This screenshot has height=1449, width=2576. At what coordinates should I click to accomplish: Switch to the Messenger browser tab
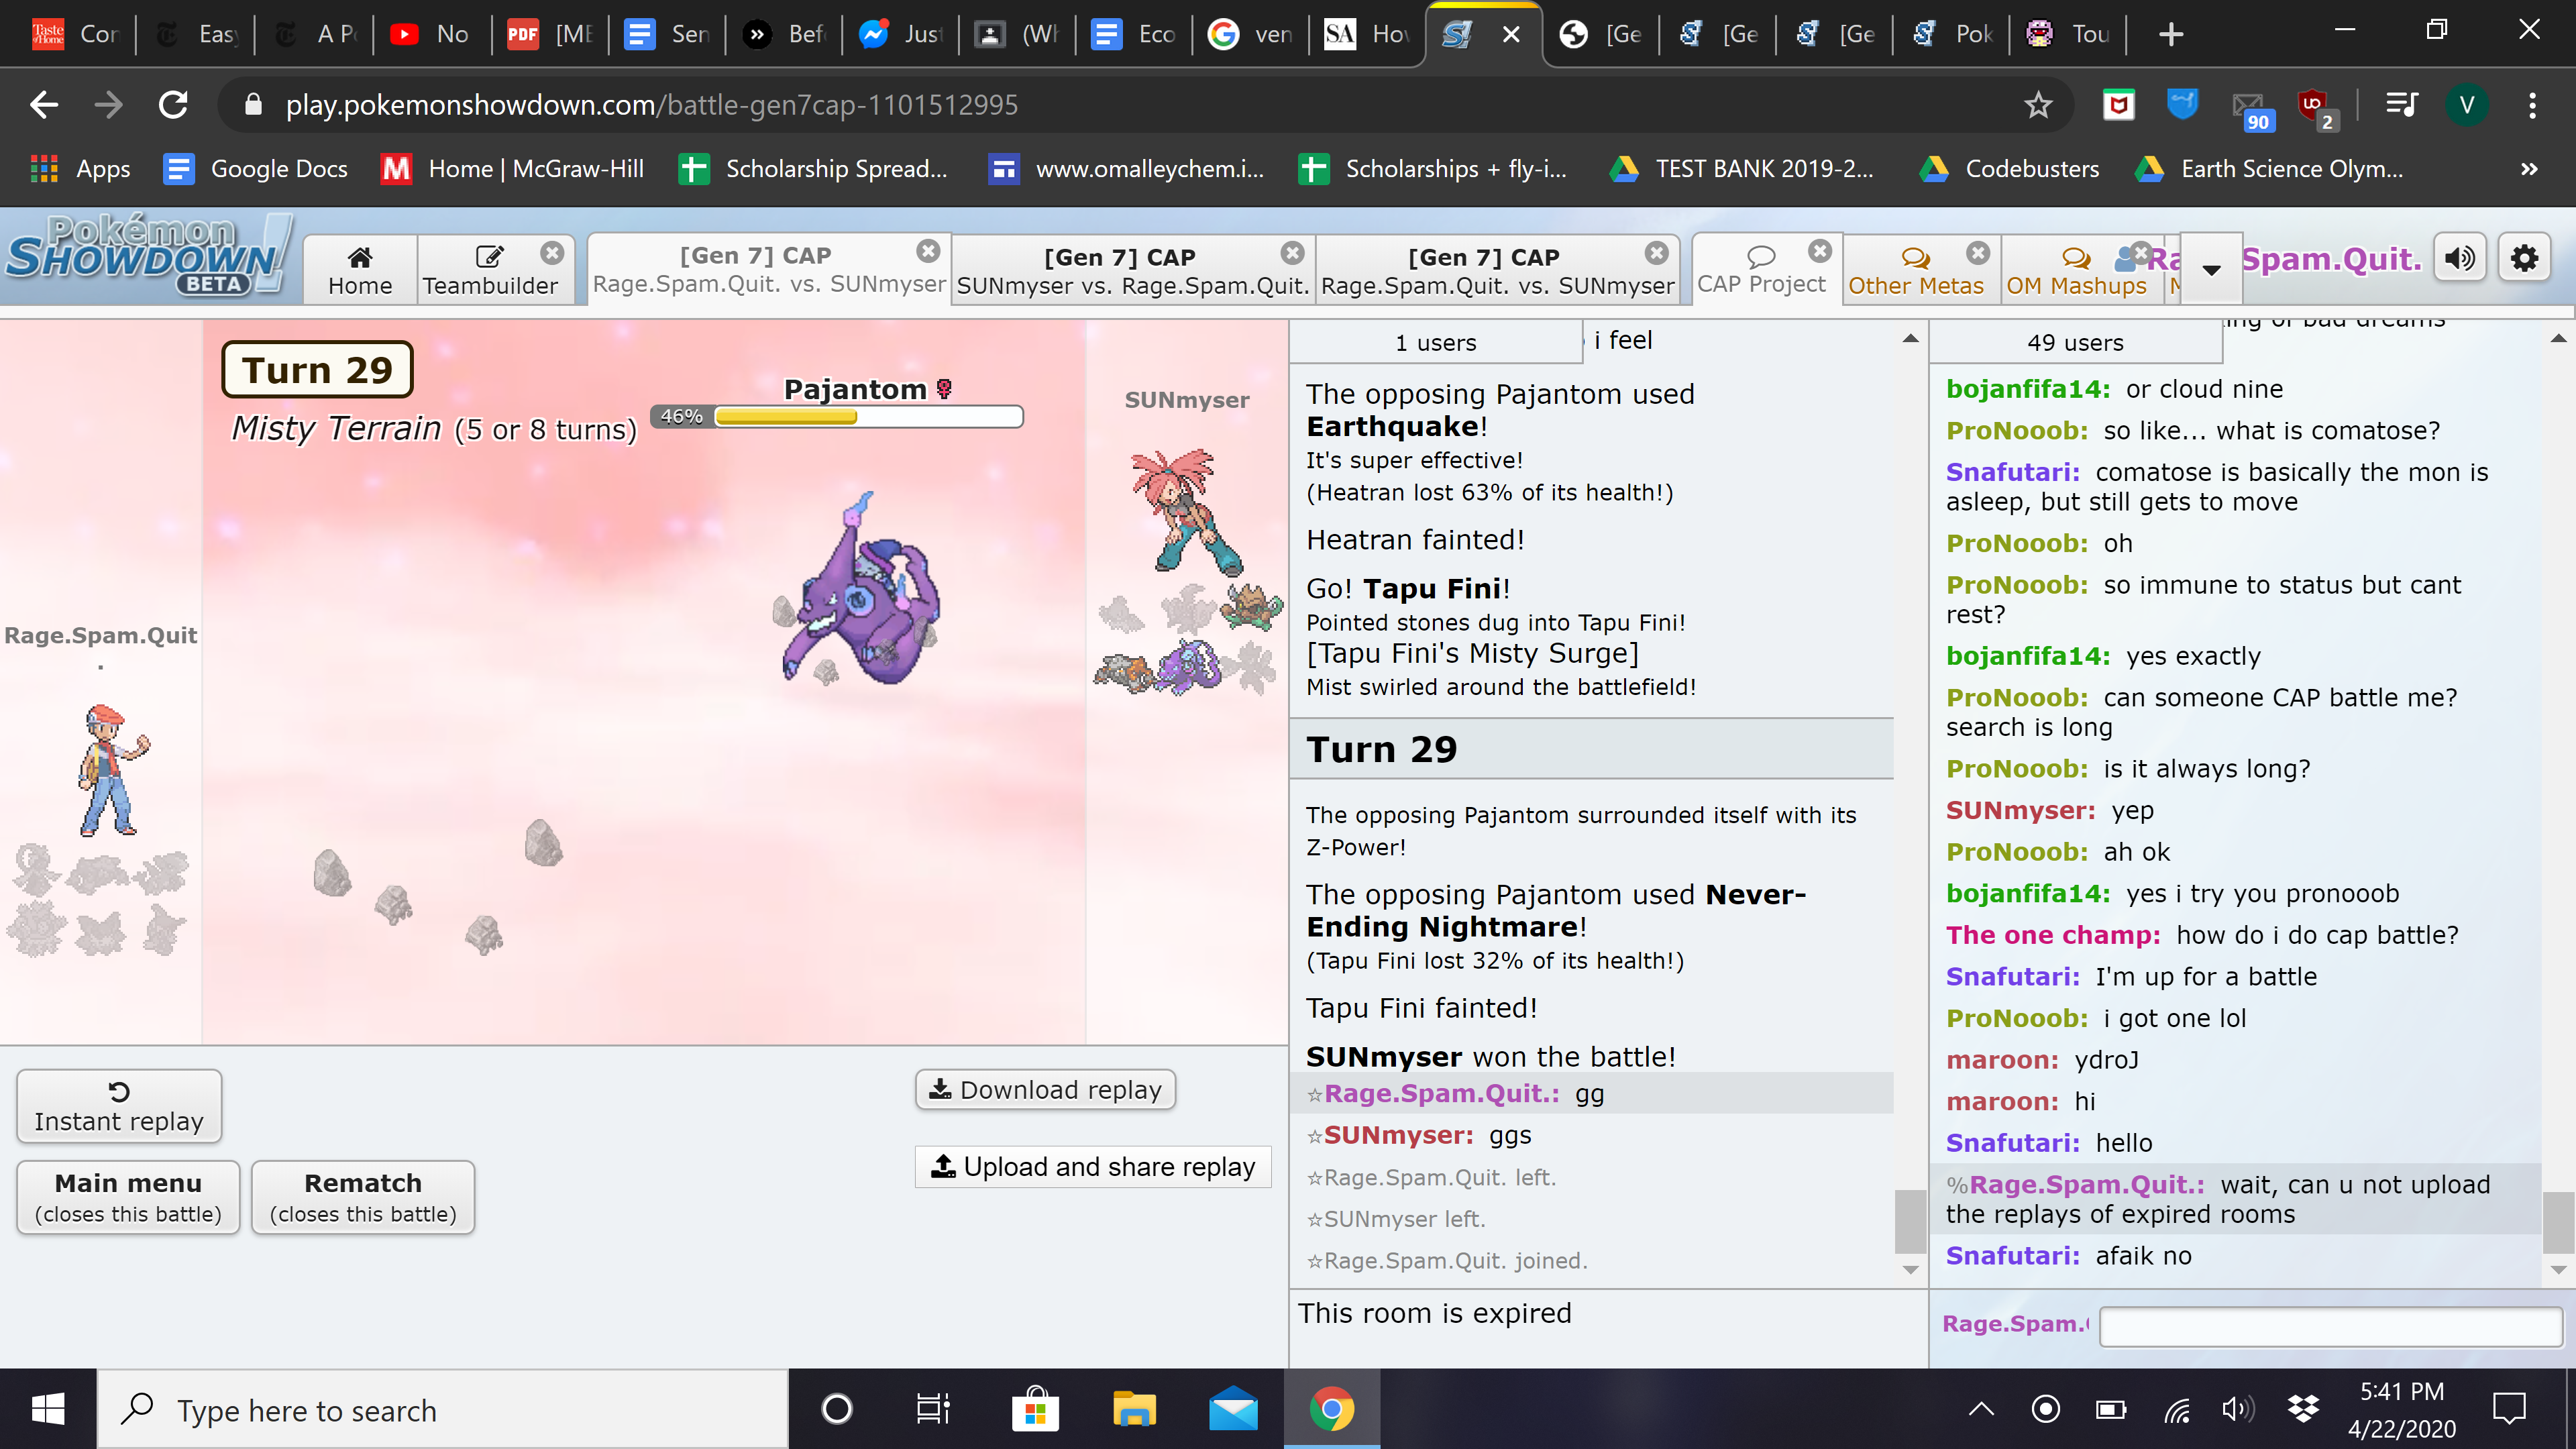(x=900, y=34)
